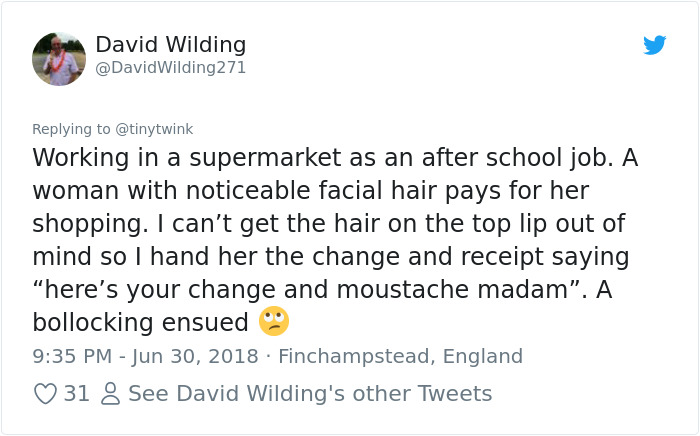
Task: Open the Finchampstead, England location
Action: [400, 356]
